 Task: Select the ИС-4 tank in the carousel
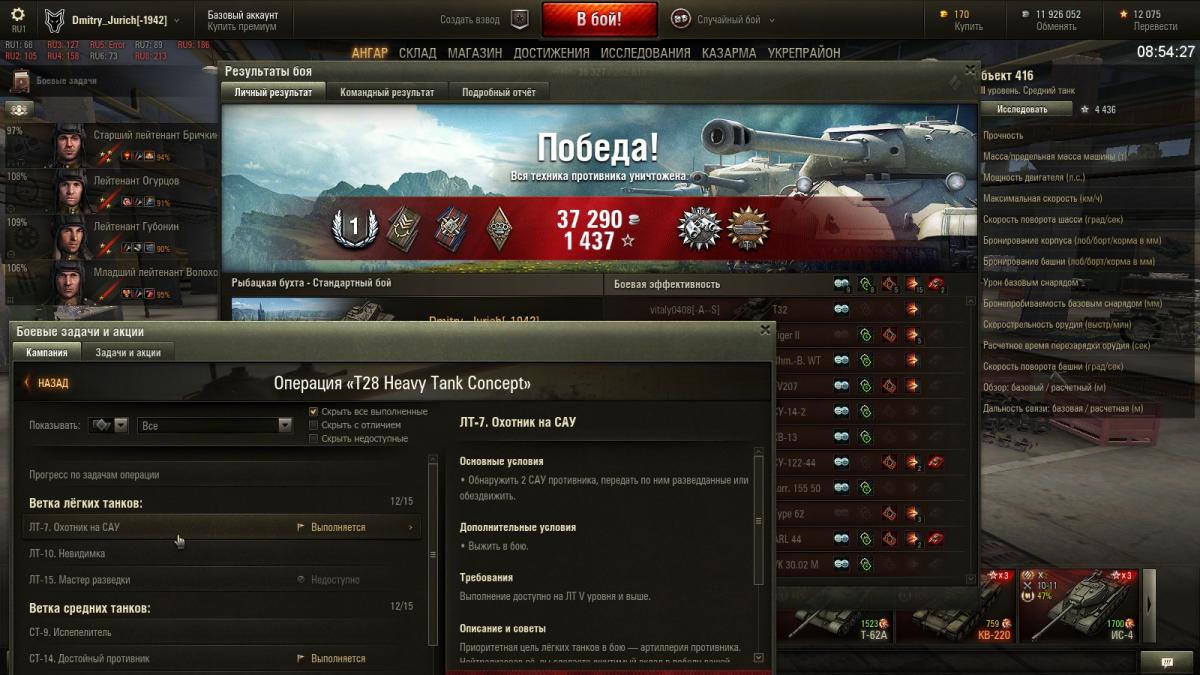[x=1084, y=606]
